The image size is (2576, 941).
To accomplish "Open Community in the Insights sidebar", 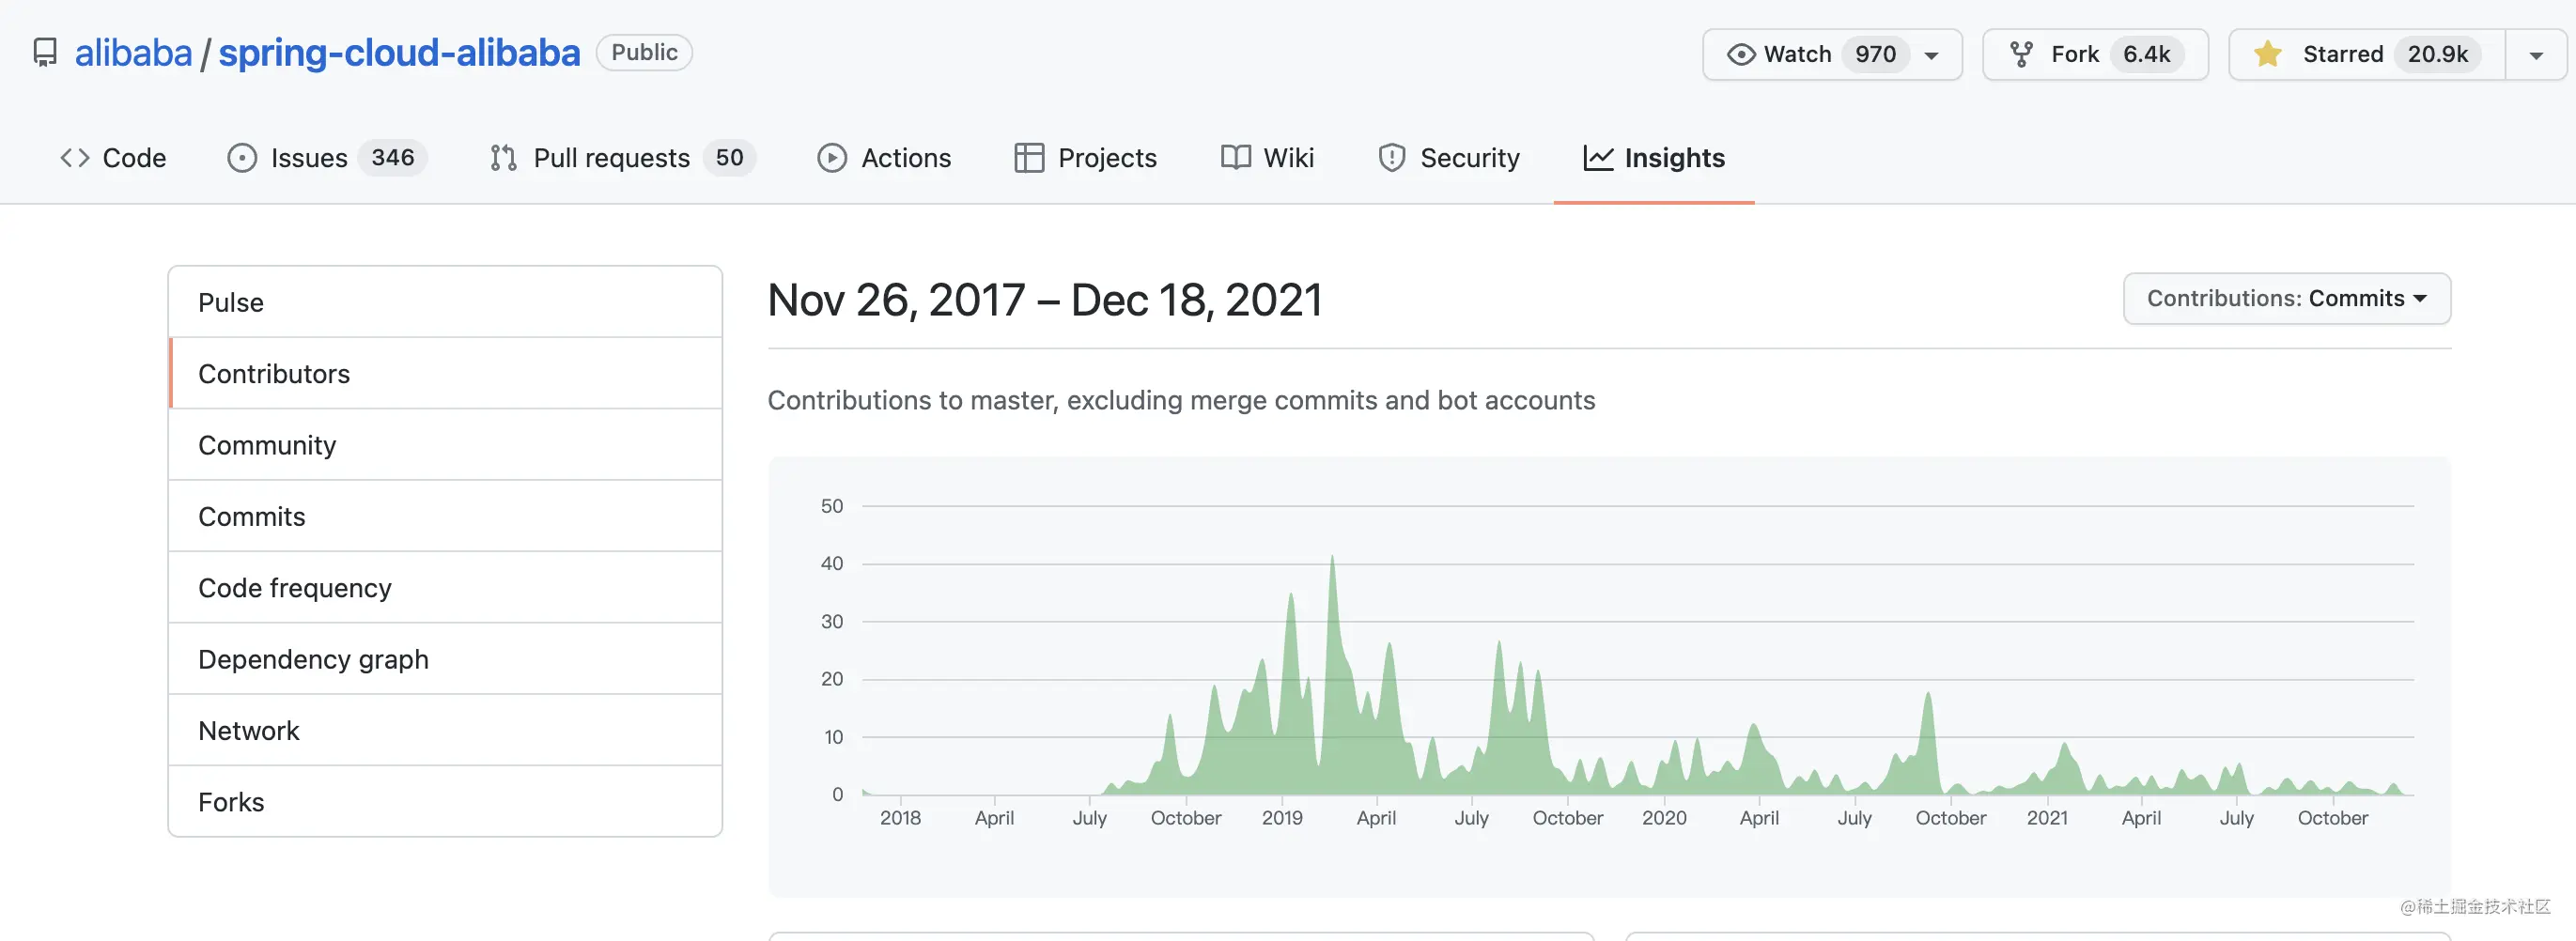I will (445, 445).
